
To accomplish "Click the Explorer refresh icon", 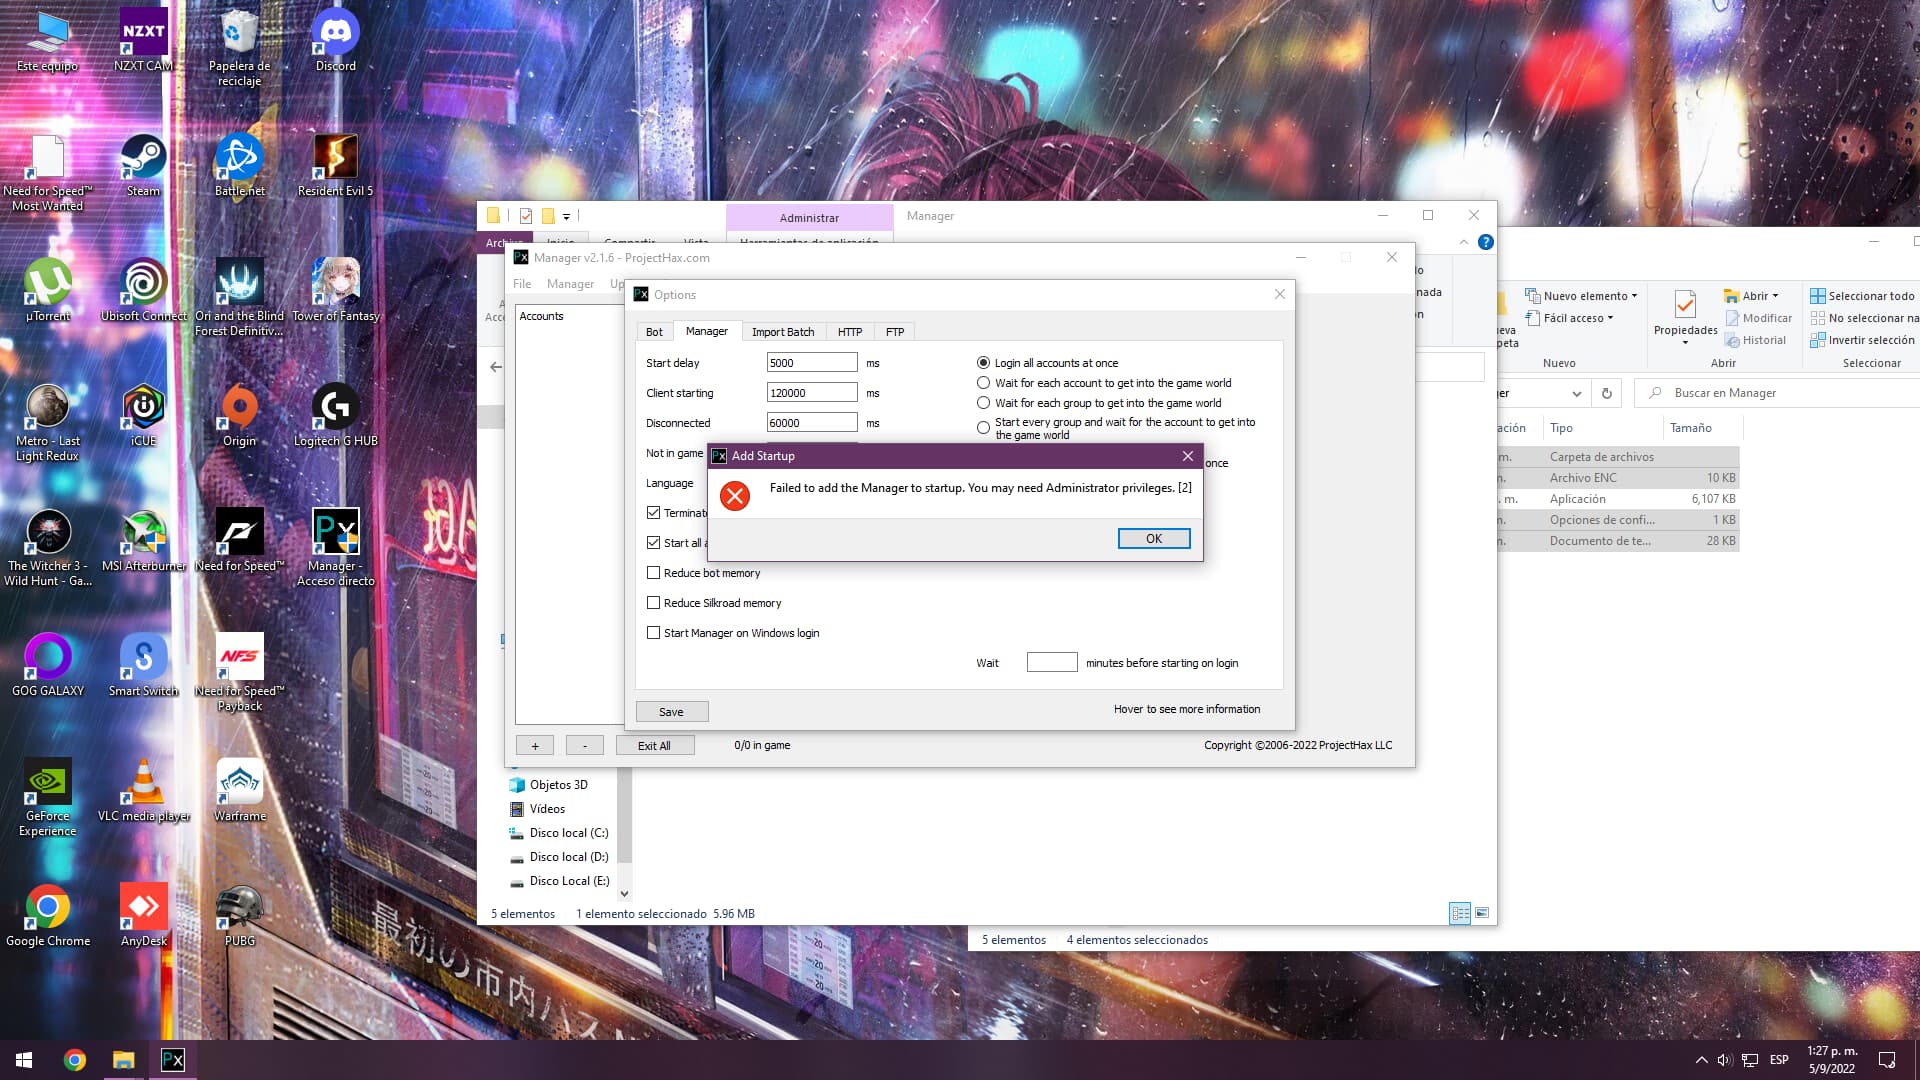I will click(1606, 393).
